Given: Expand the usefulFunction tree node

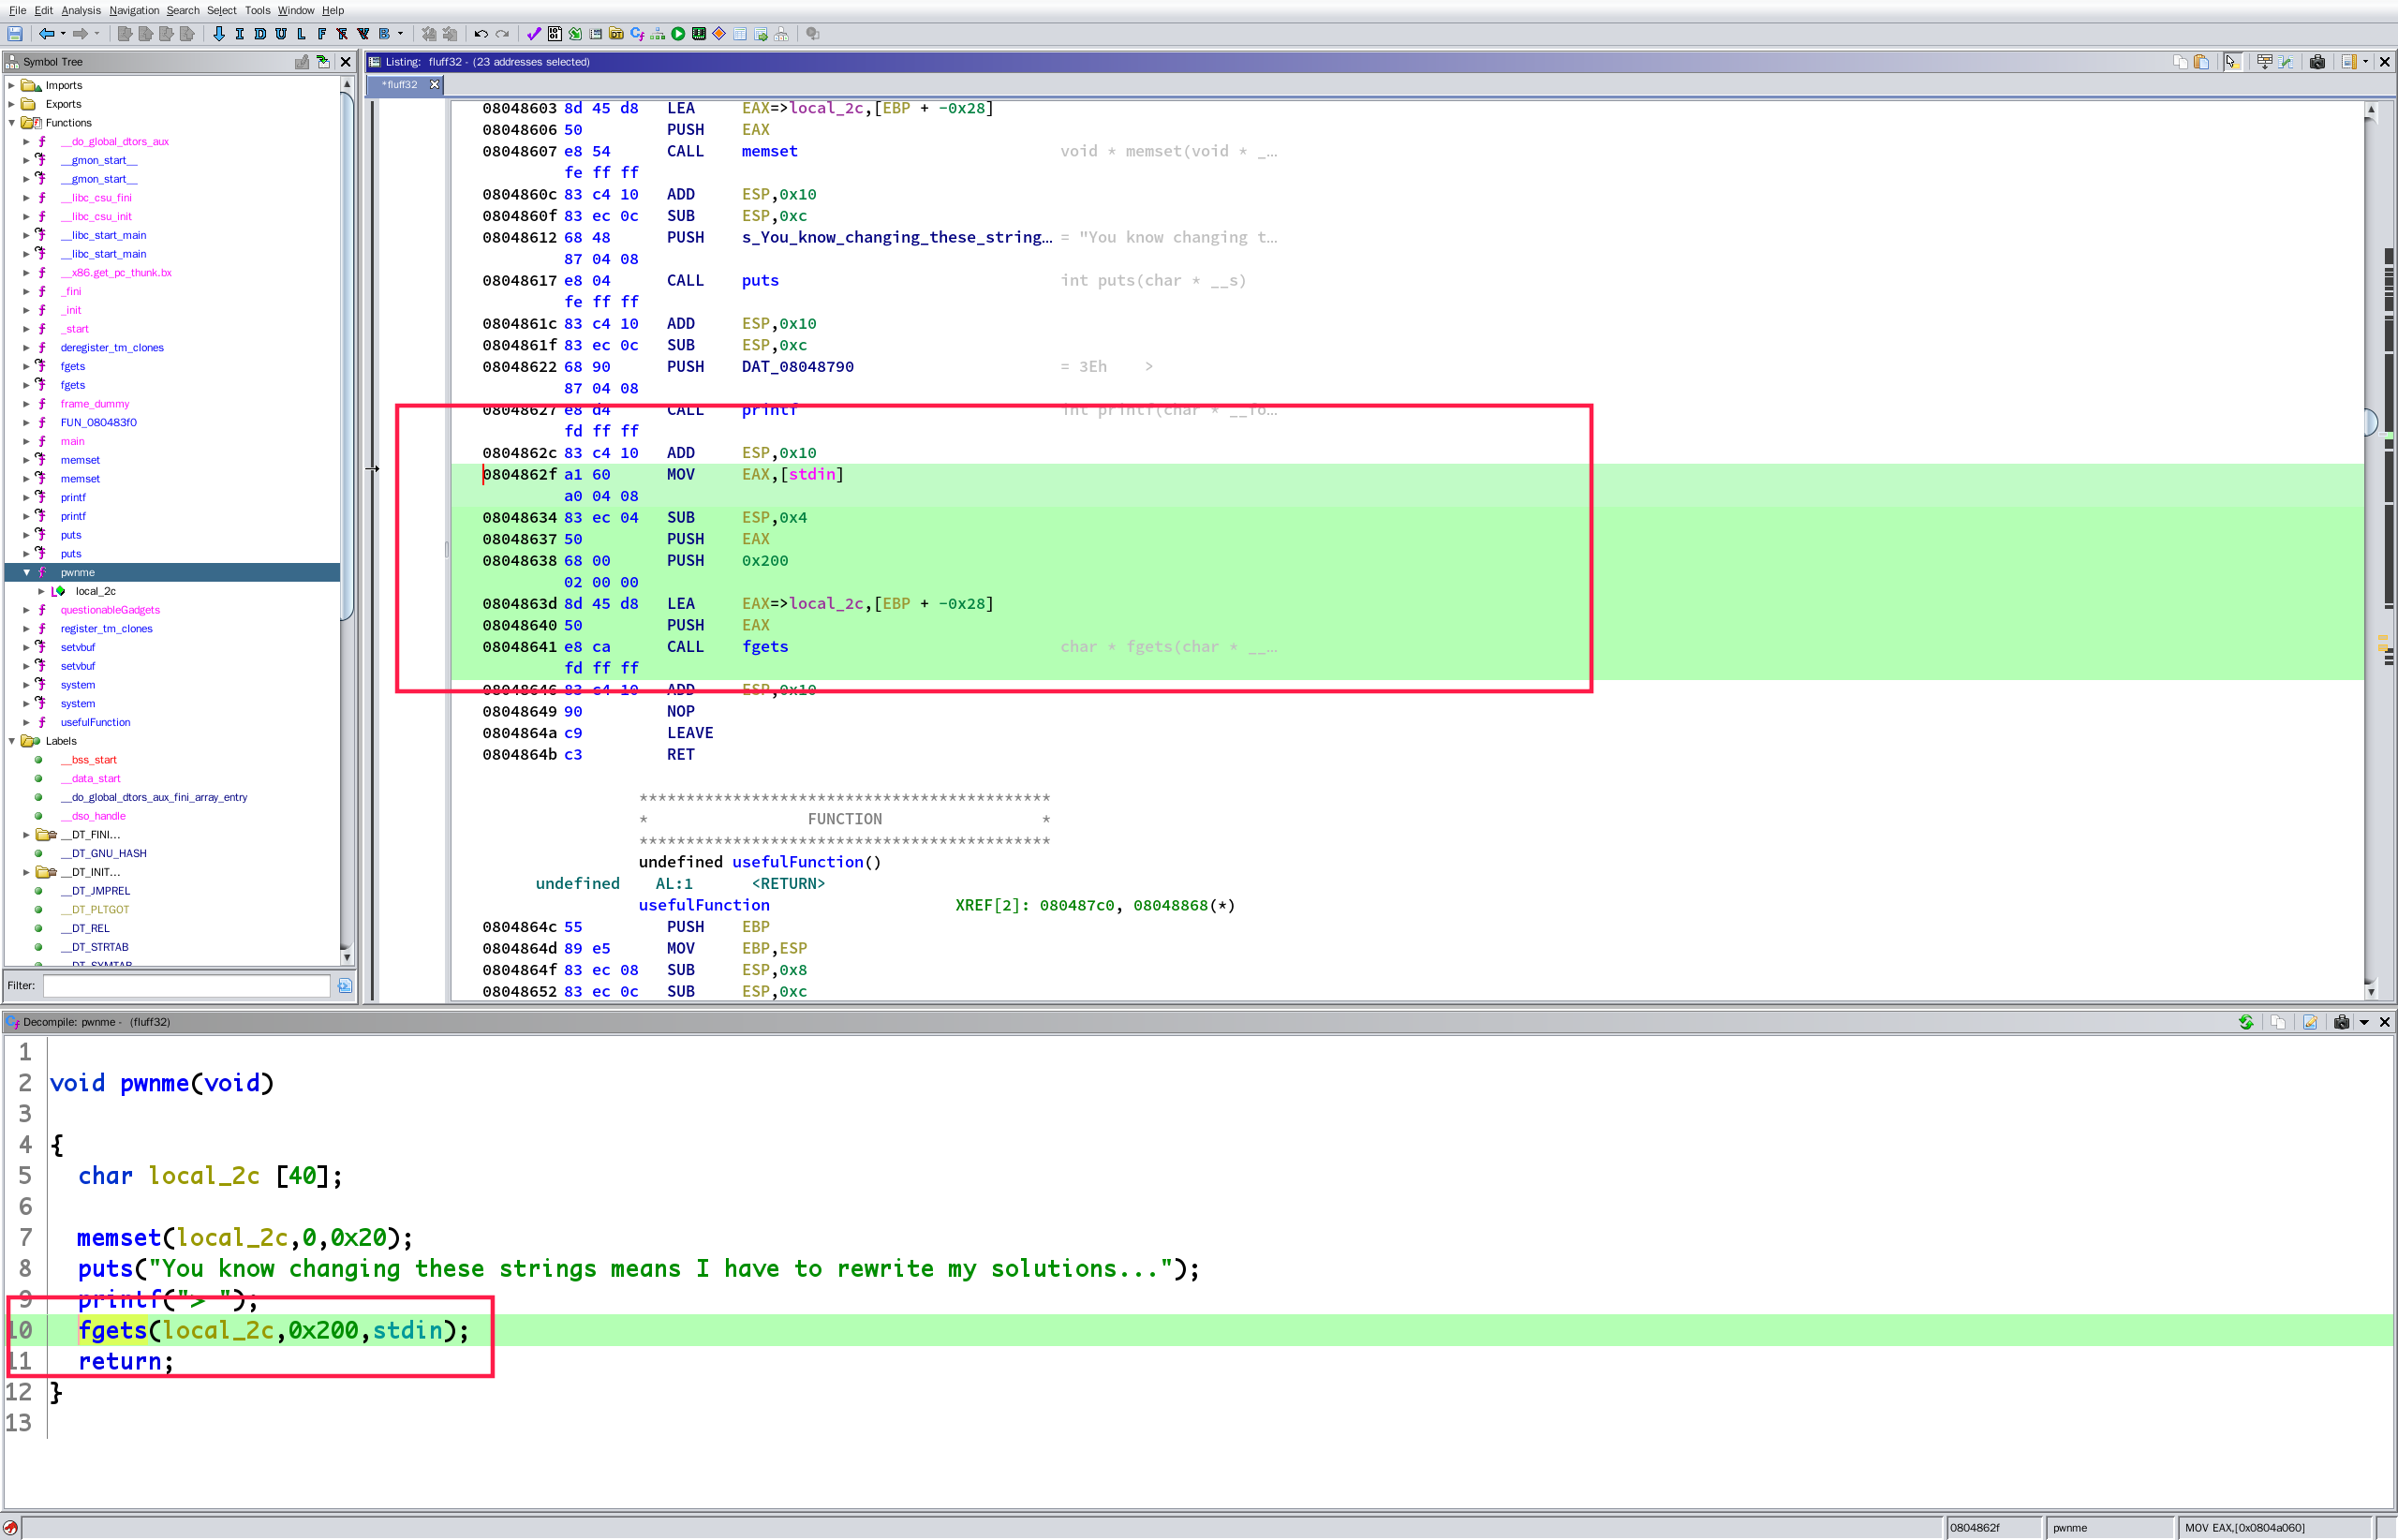Looking at the screenshot, I should 27,723.
